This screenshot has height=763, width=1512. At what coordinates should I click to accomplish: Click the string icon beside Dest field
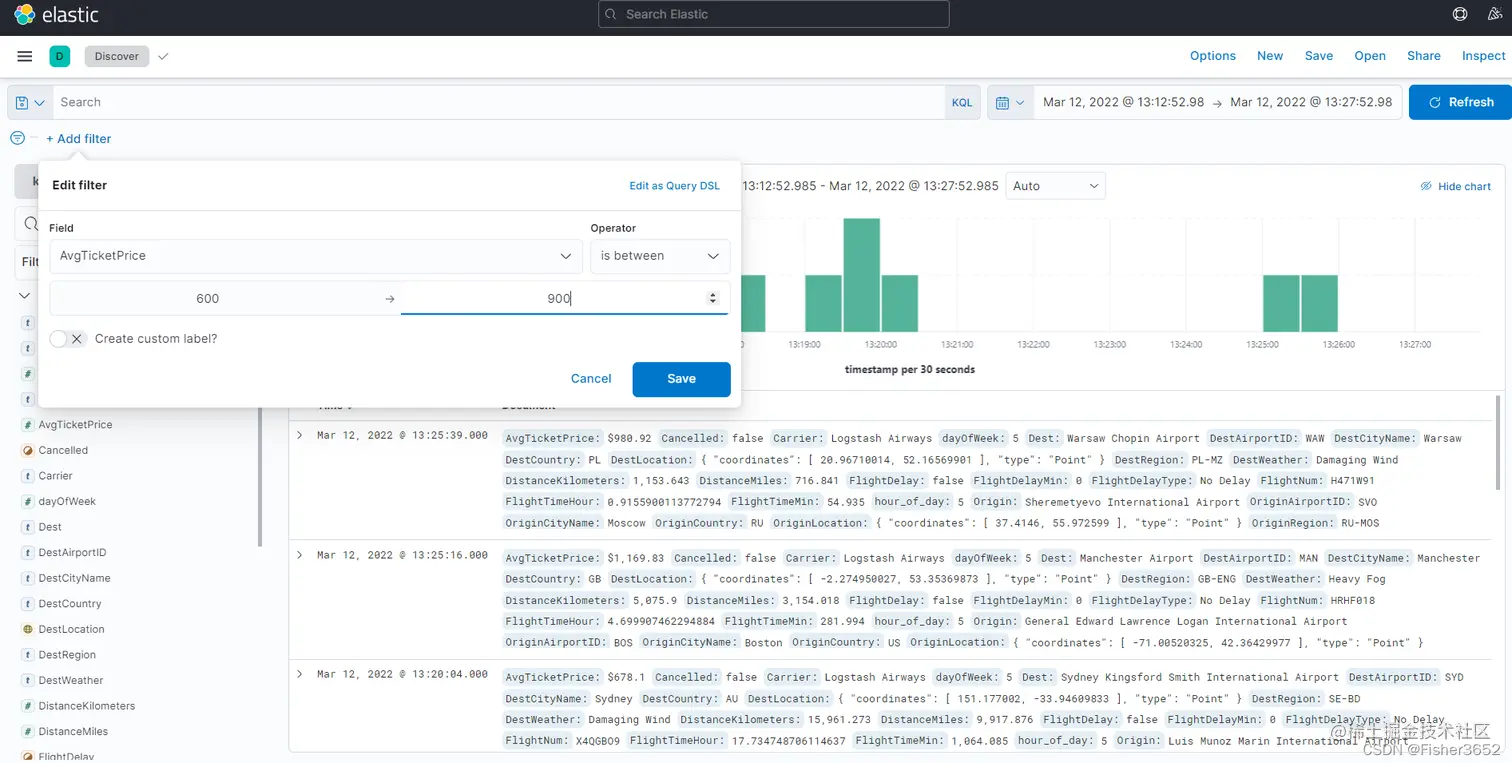(x=28, y=527)
